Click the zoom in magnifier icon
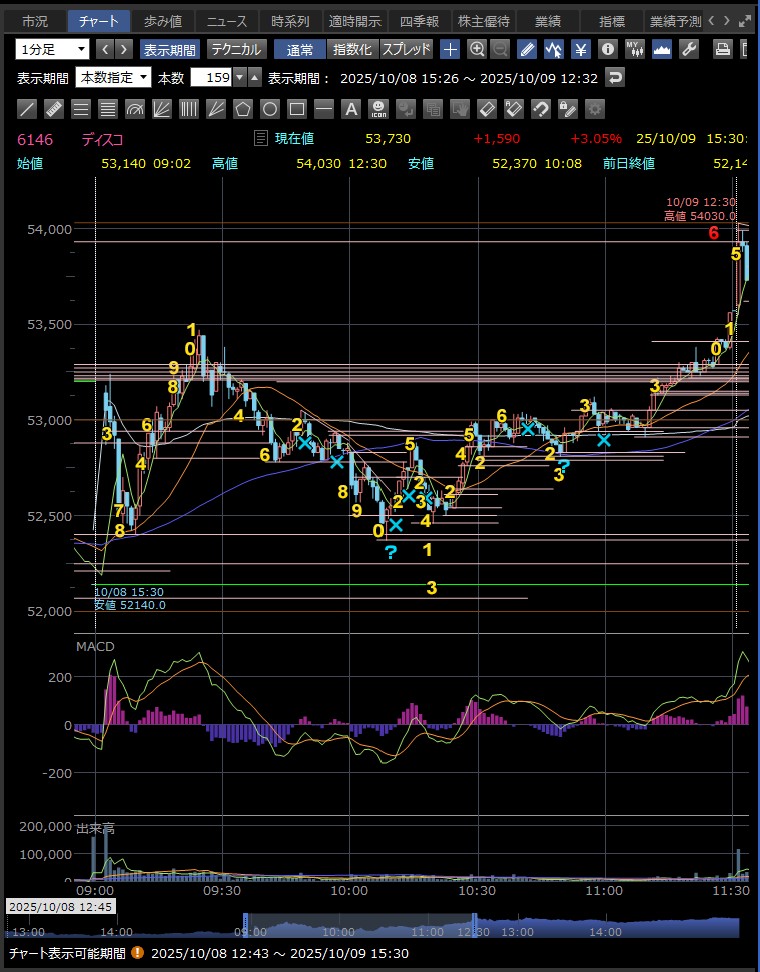The image size is (760, 972). (477, 49)
